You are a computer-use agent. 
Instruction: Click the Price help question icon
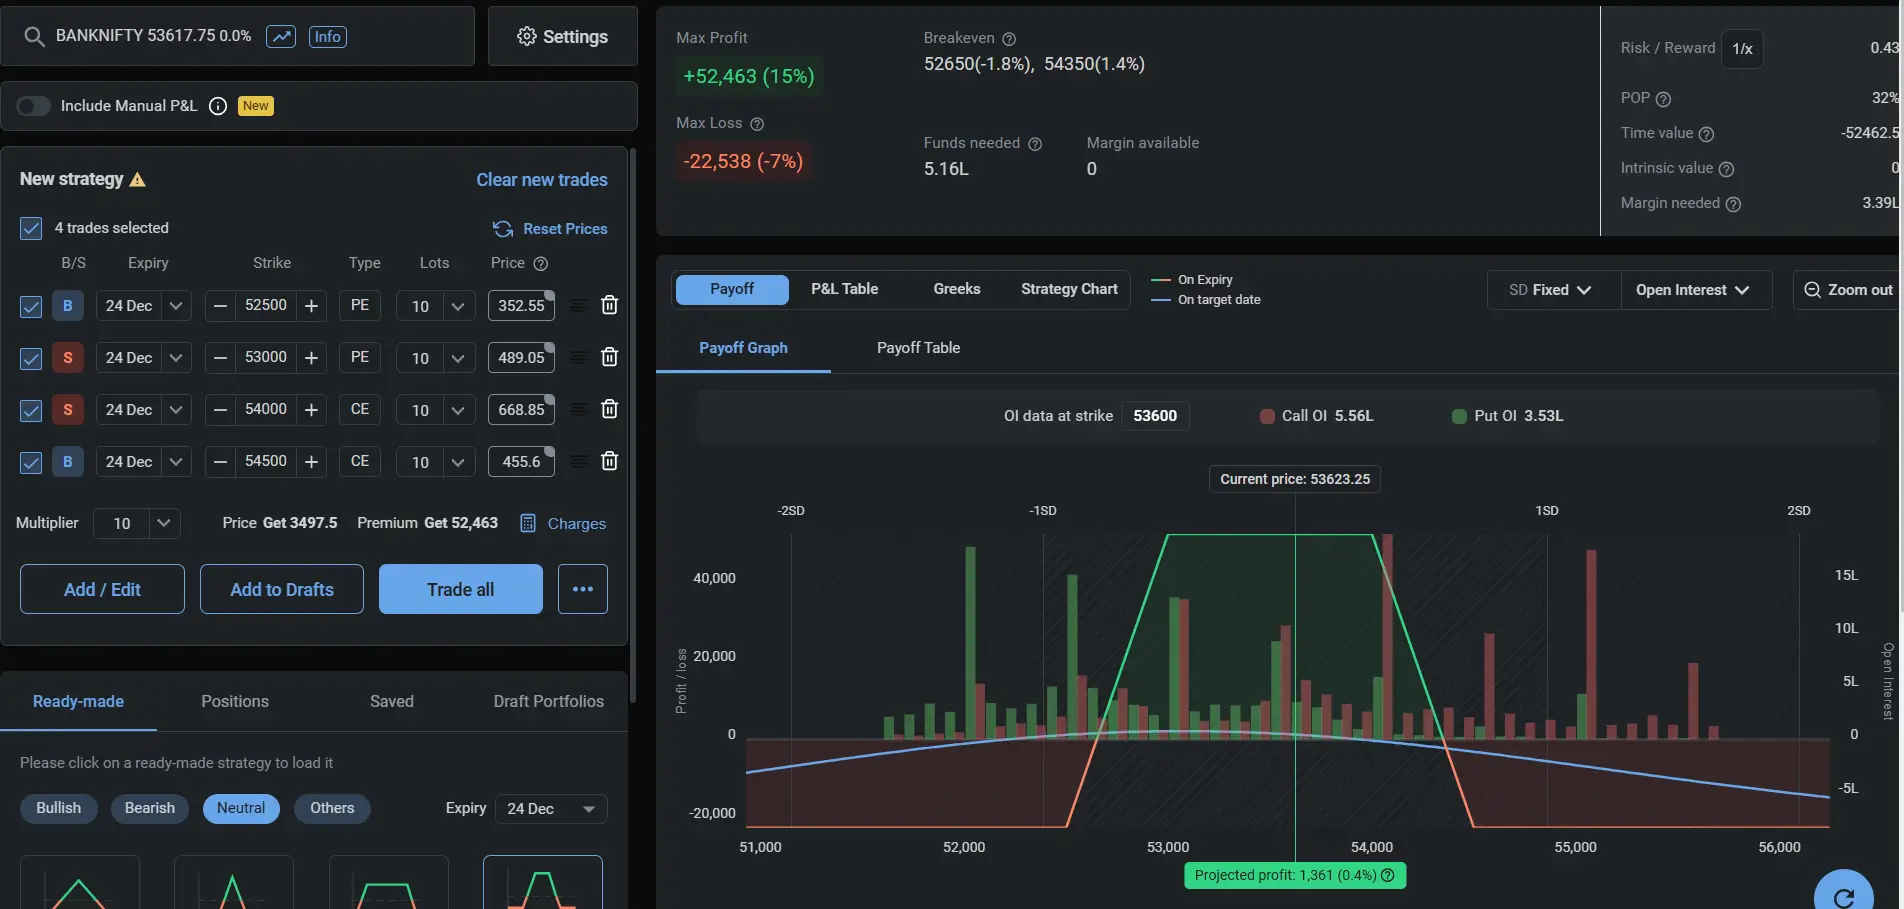point(541,264)
